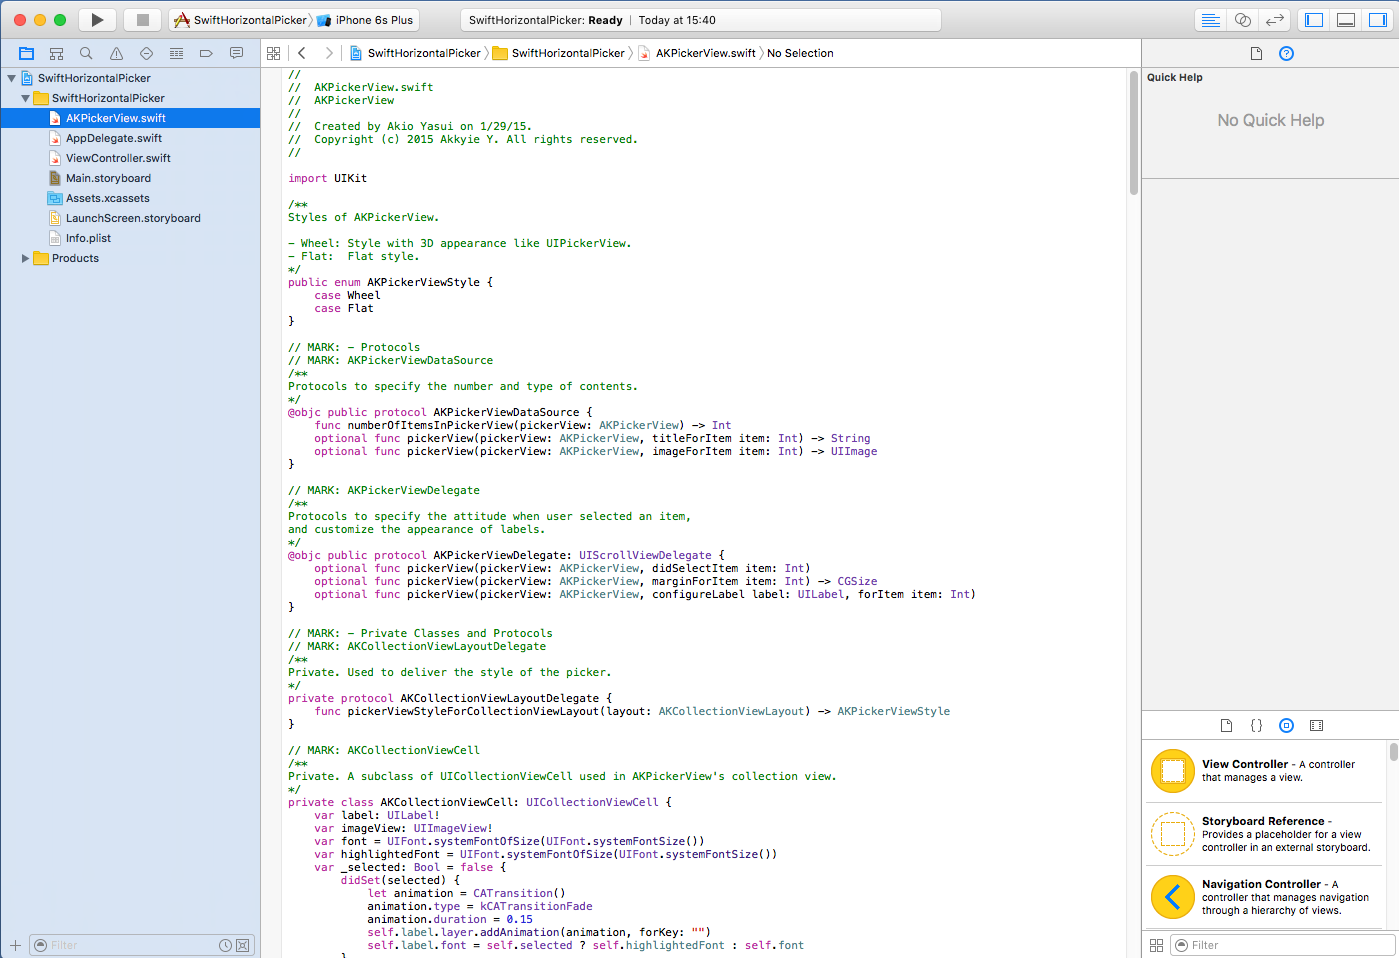Click the Run (play) button
The width and height of the screenshot is (1399, 958).
pos(97,20)
